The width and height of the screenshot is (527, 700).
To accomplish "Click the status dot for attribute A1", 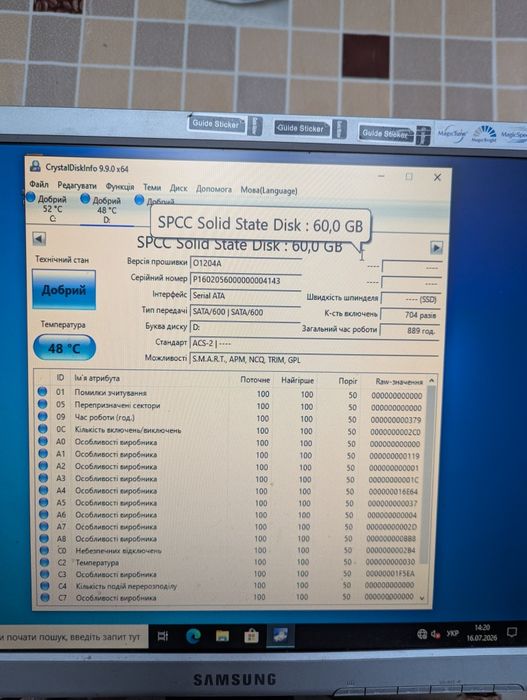I will click(43, 453).
